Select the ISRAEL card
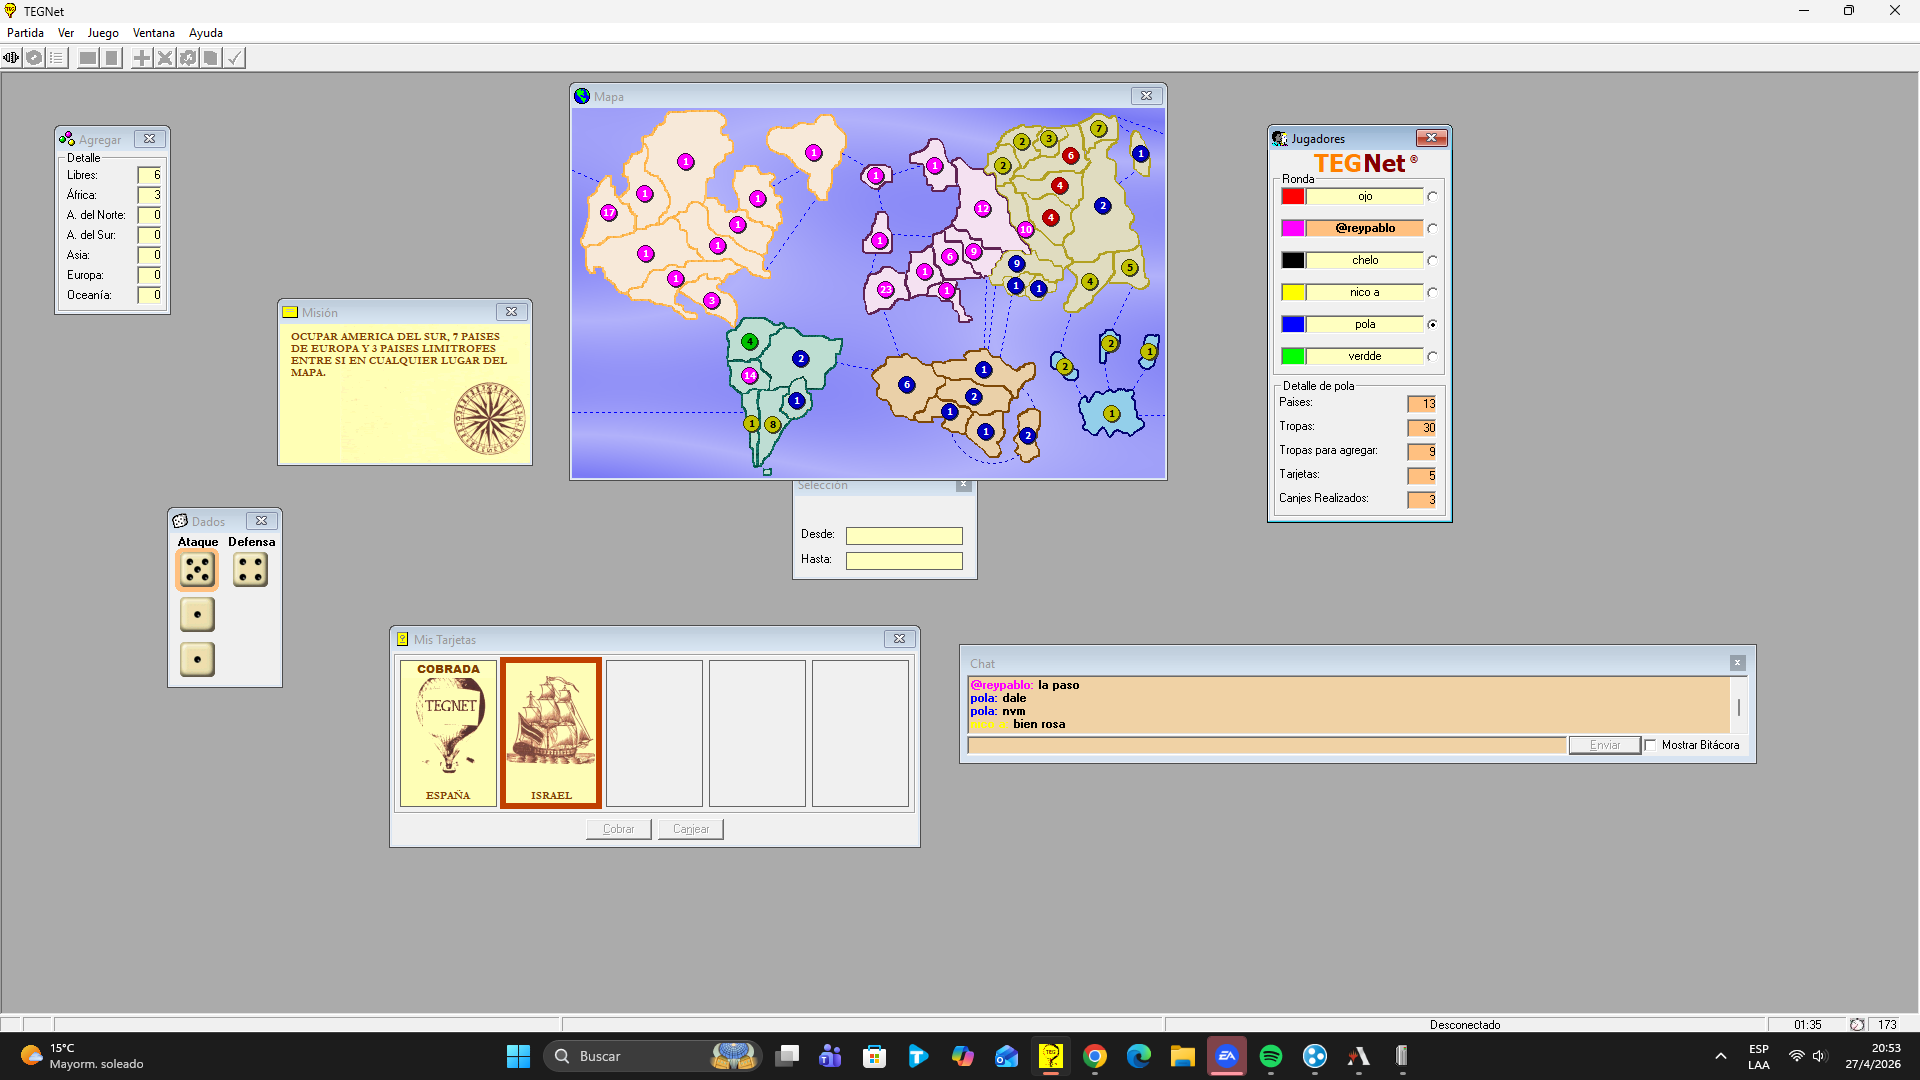Screen dimensions: 1920x1080 pos(551,732)
